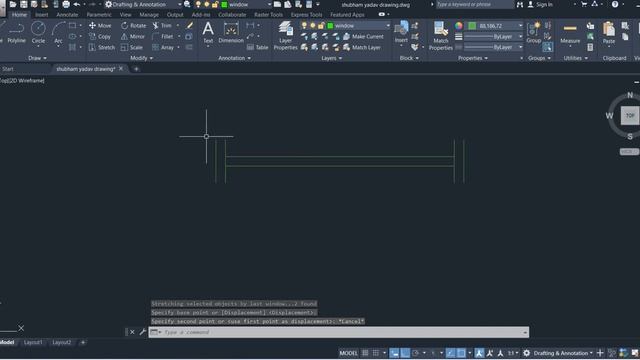Select the Circle draw tool

click(38, 33)
